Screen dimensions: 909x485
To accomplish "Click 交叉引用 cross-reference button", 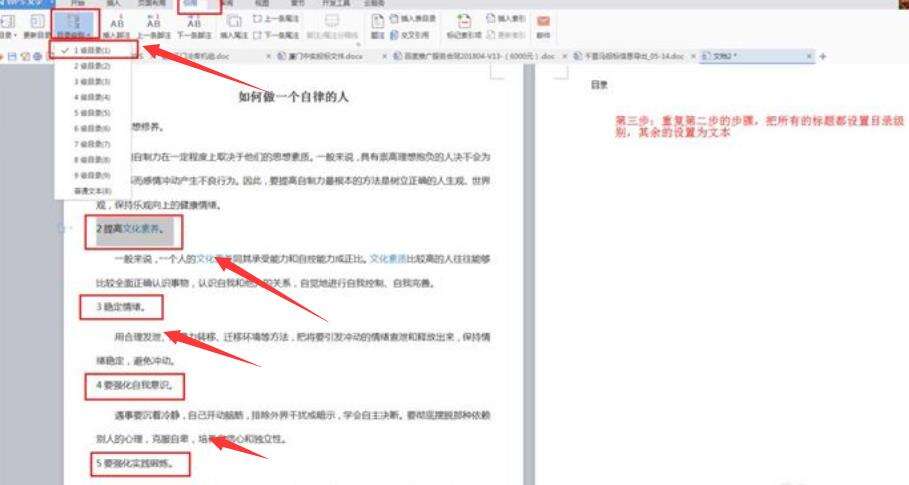I will pos(409,35).
